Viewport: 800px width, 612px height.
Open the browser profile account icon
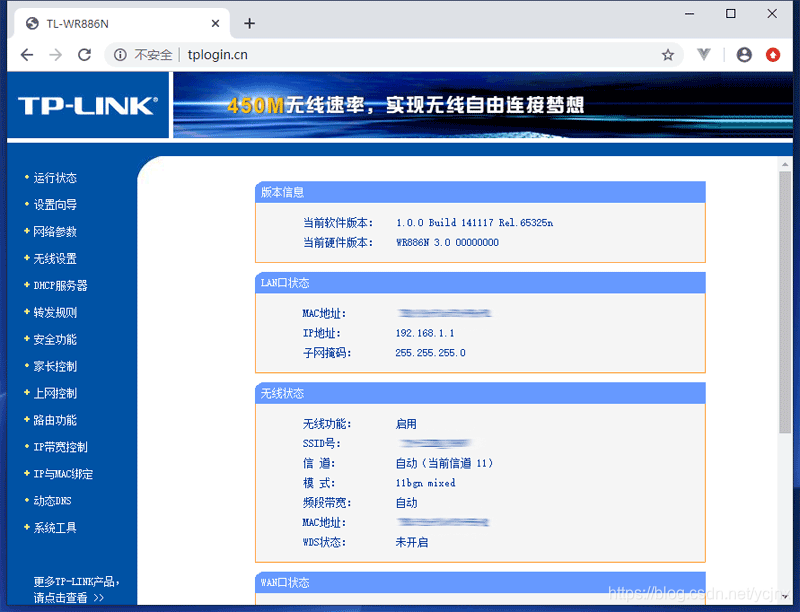(744, 55)
